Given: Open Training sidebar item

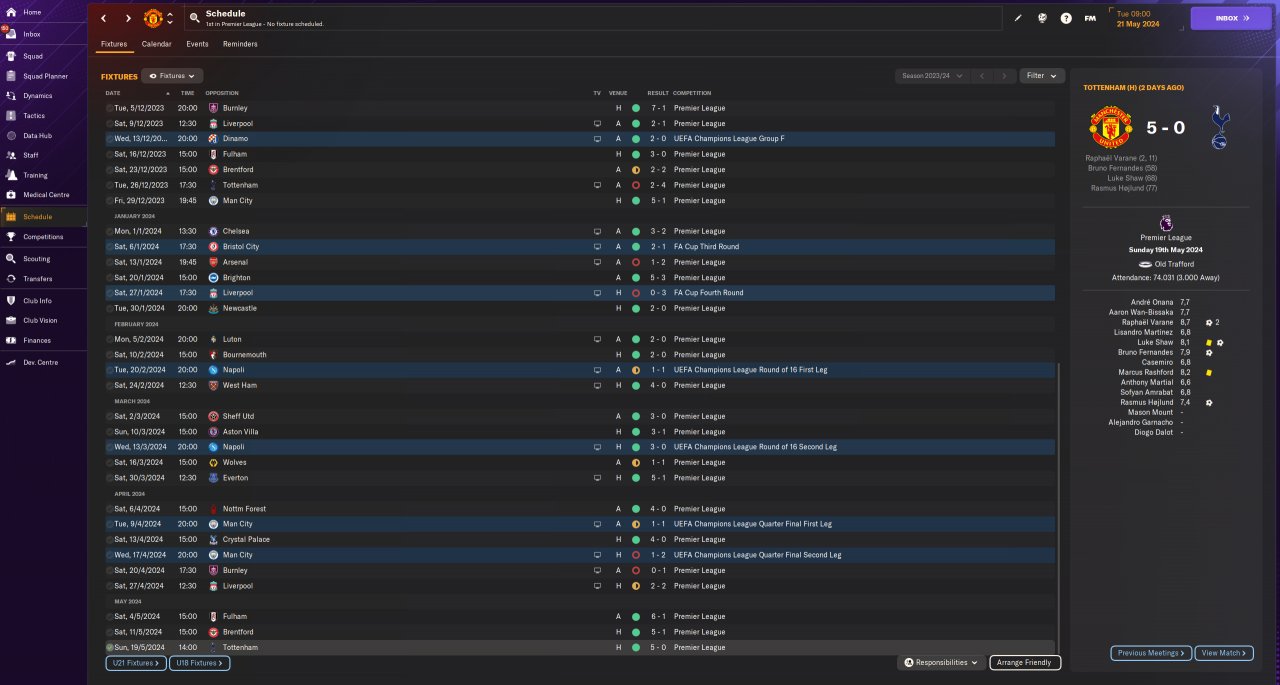Looking at the screenshot, I should tap(35, 175).
